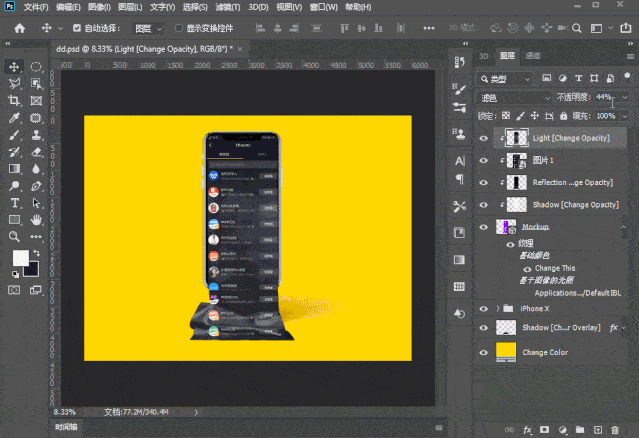Open the 文件(F) menu
The height and width of the screenshot is (438, 639).
coord(36,7)
